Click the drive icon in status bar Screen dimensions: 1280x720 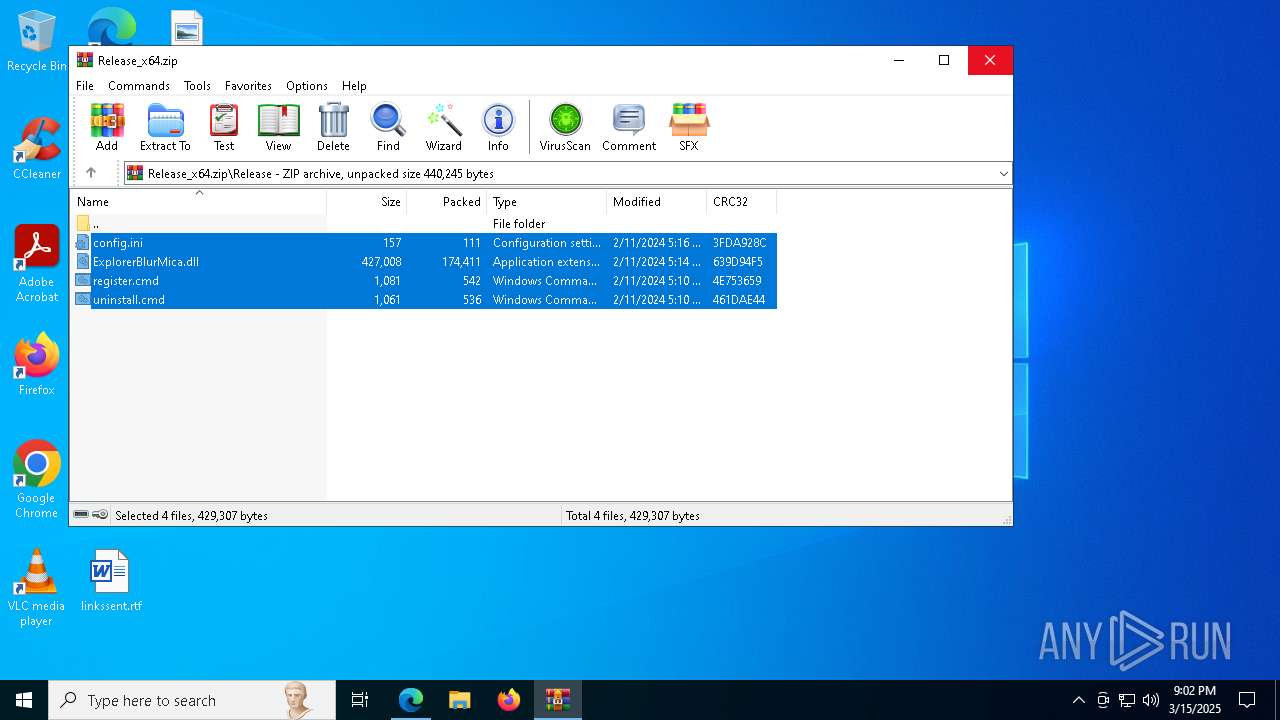pos(81,515)
